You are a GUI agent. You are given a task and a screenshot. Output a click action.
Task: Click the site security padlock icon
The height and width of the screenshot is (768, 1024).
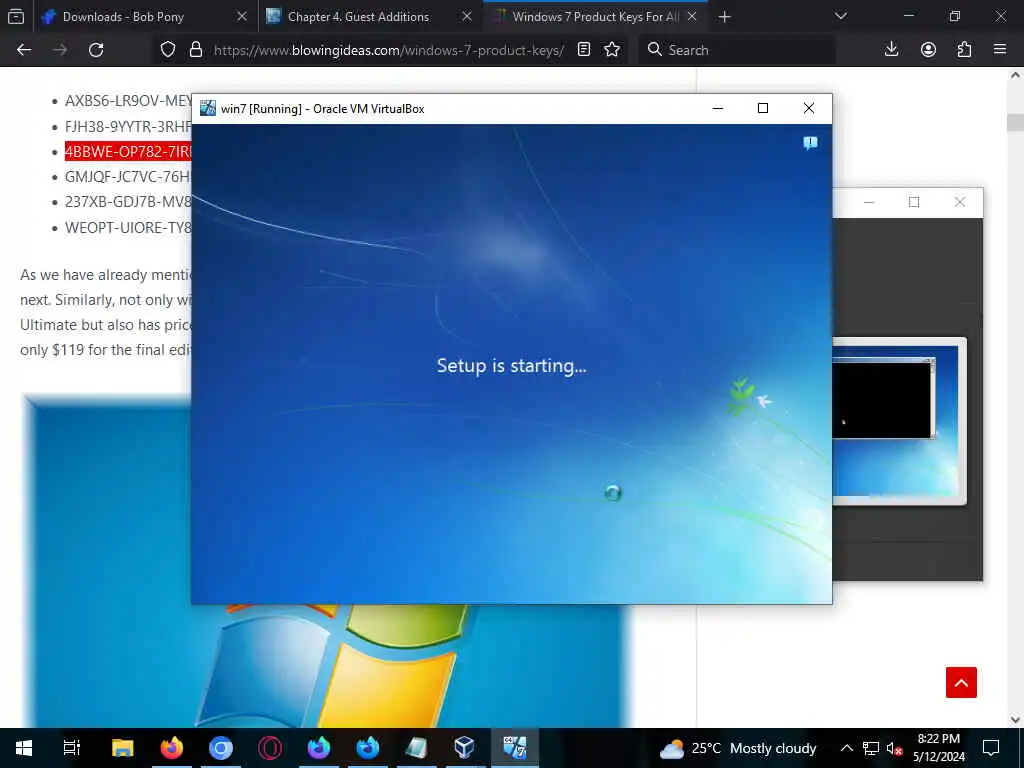(x=195, y=50)
